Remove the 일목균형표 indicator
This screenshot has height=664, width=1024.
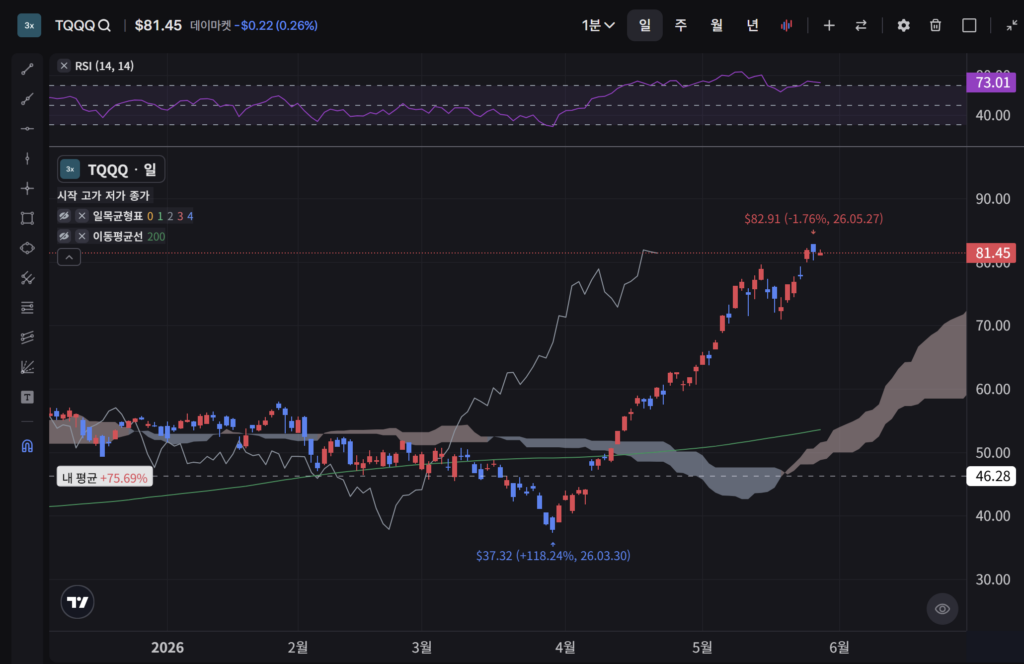point(82,215)
